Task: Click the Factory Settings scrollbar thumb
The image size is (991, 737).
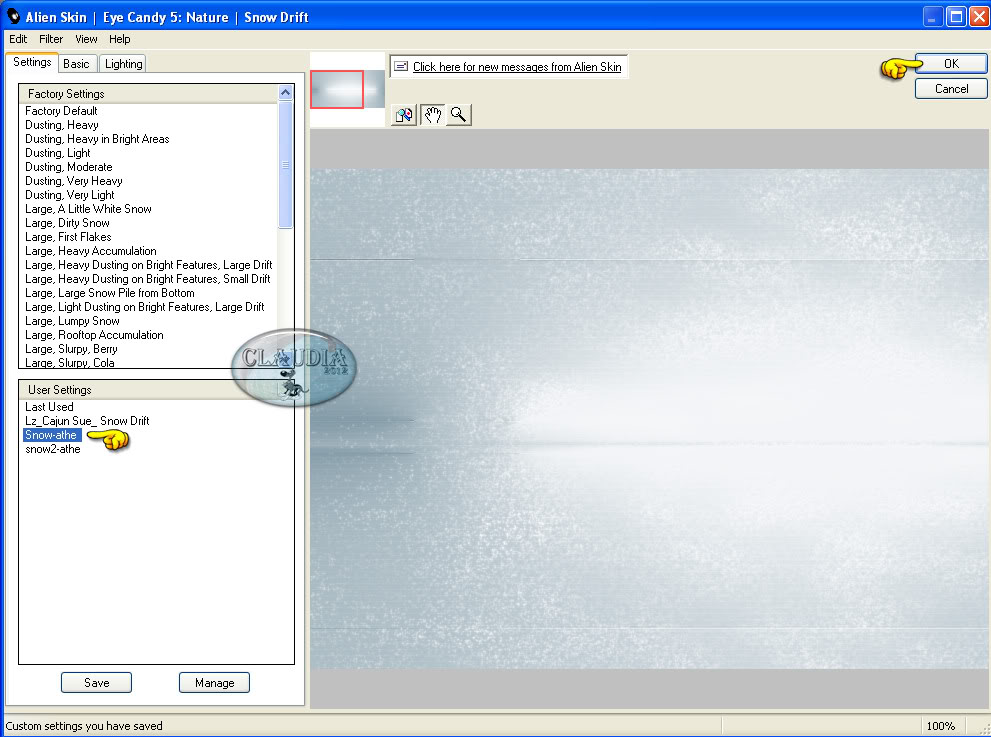Action: tap(286, 165)
